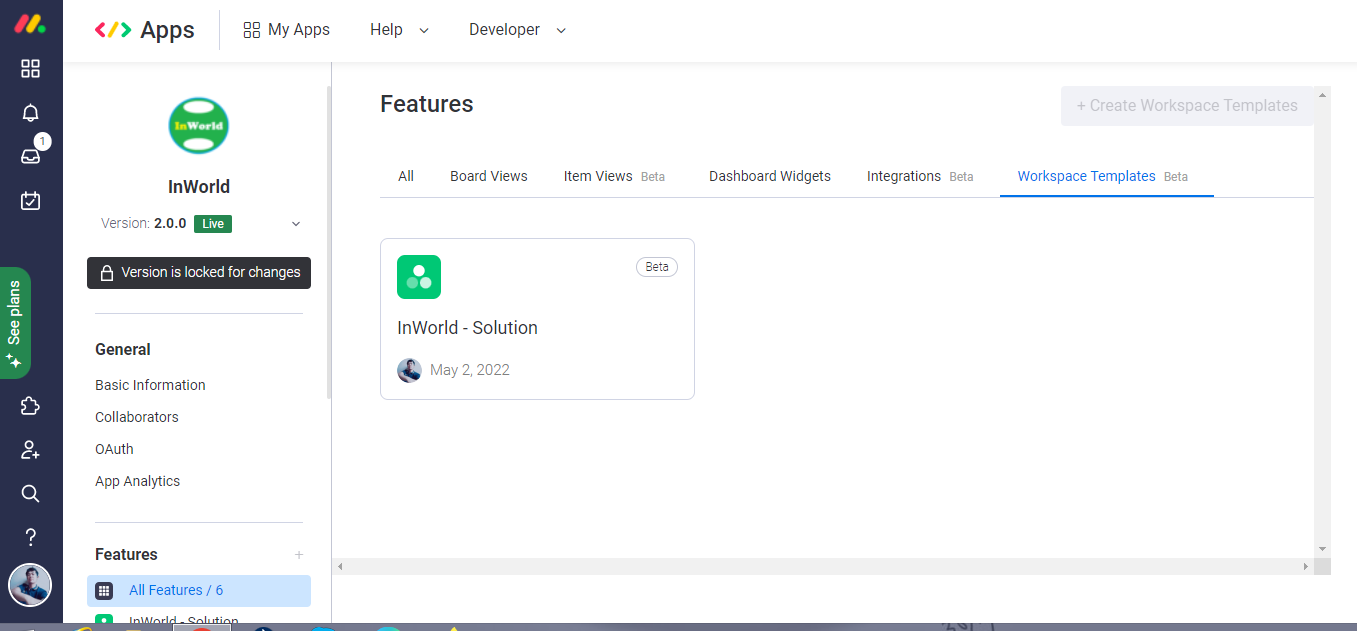This screenshot has height=631, width=1357.
Task: Click the Live version badge
Action: (213, 224)
